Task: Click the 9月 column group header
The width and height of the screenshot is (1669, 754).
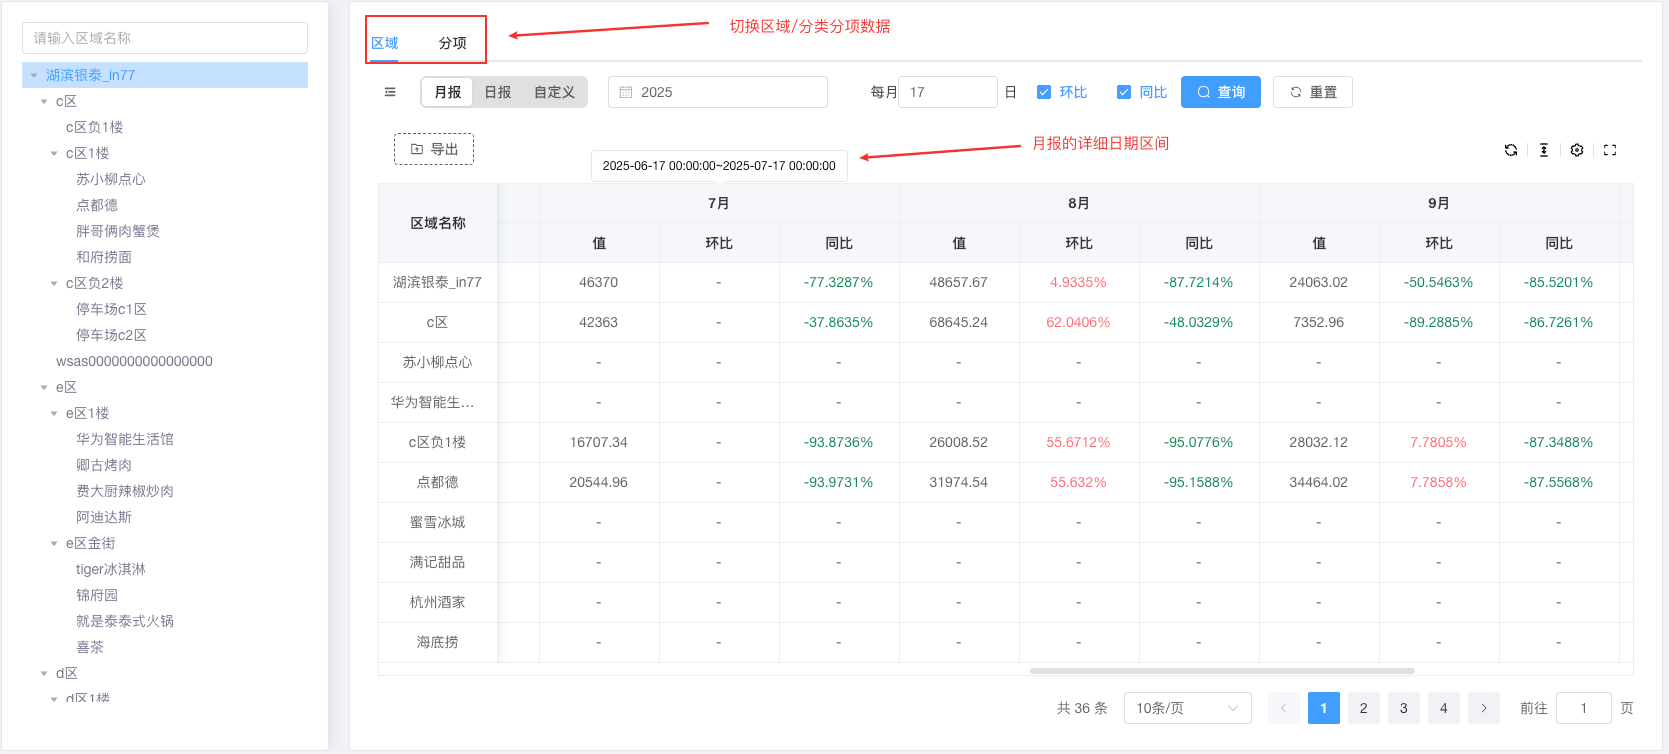Action: (1439, 203)
